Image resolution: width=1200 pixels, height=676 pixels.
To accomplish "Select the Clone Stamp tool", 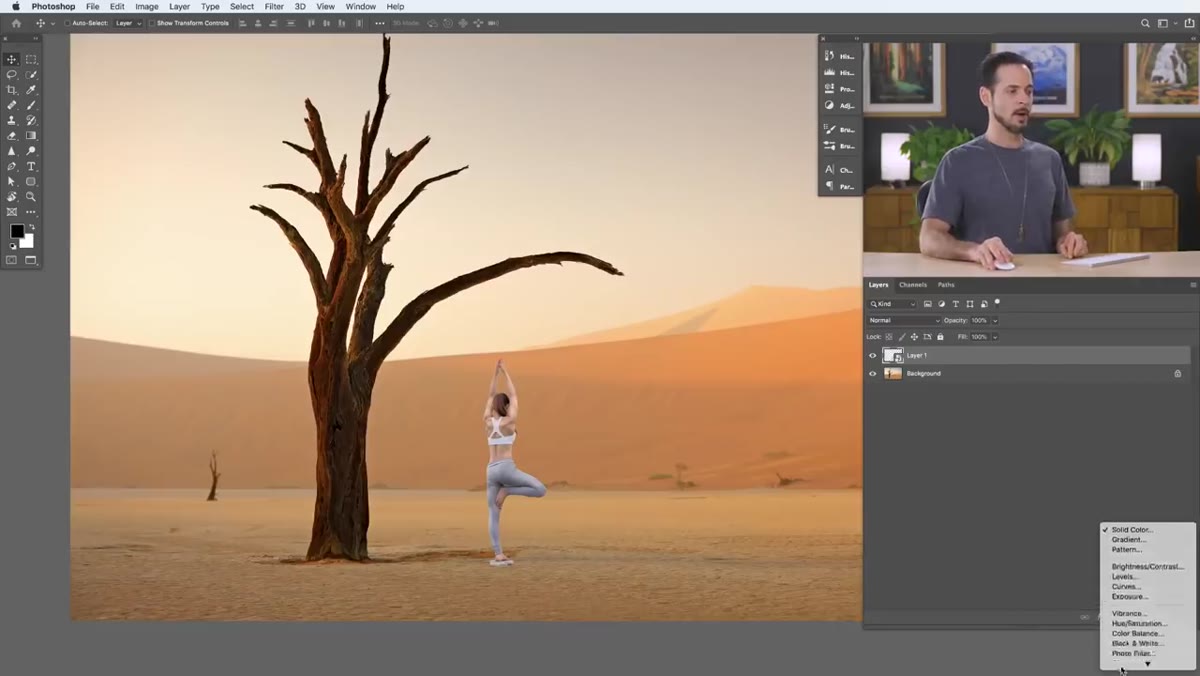I will (x=12, y=120).
